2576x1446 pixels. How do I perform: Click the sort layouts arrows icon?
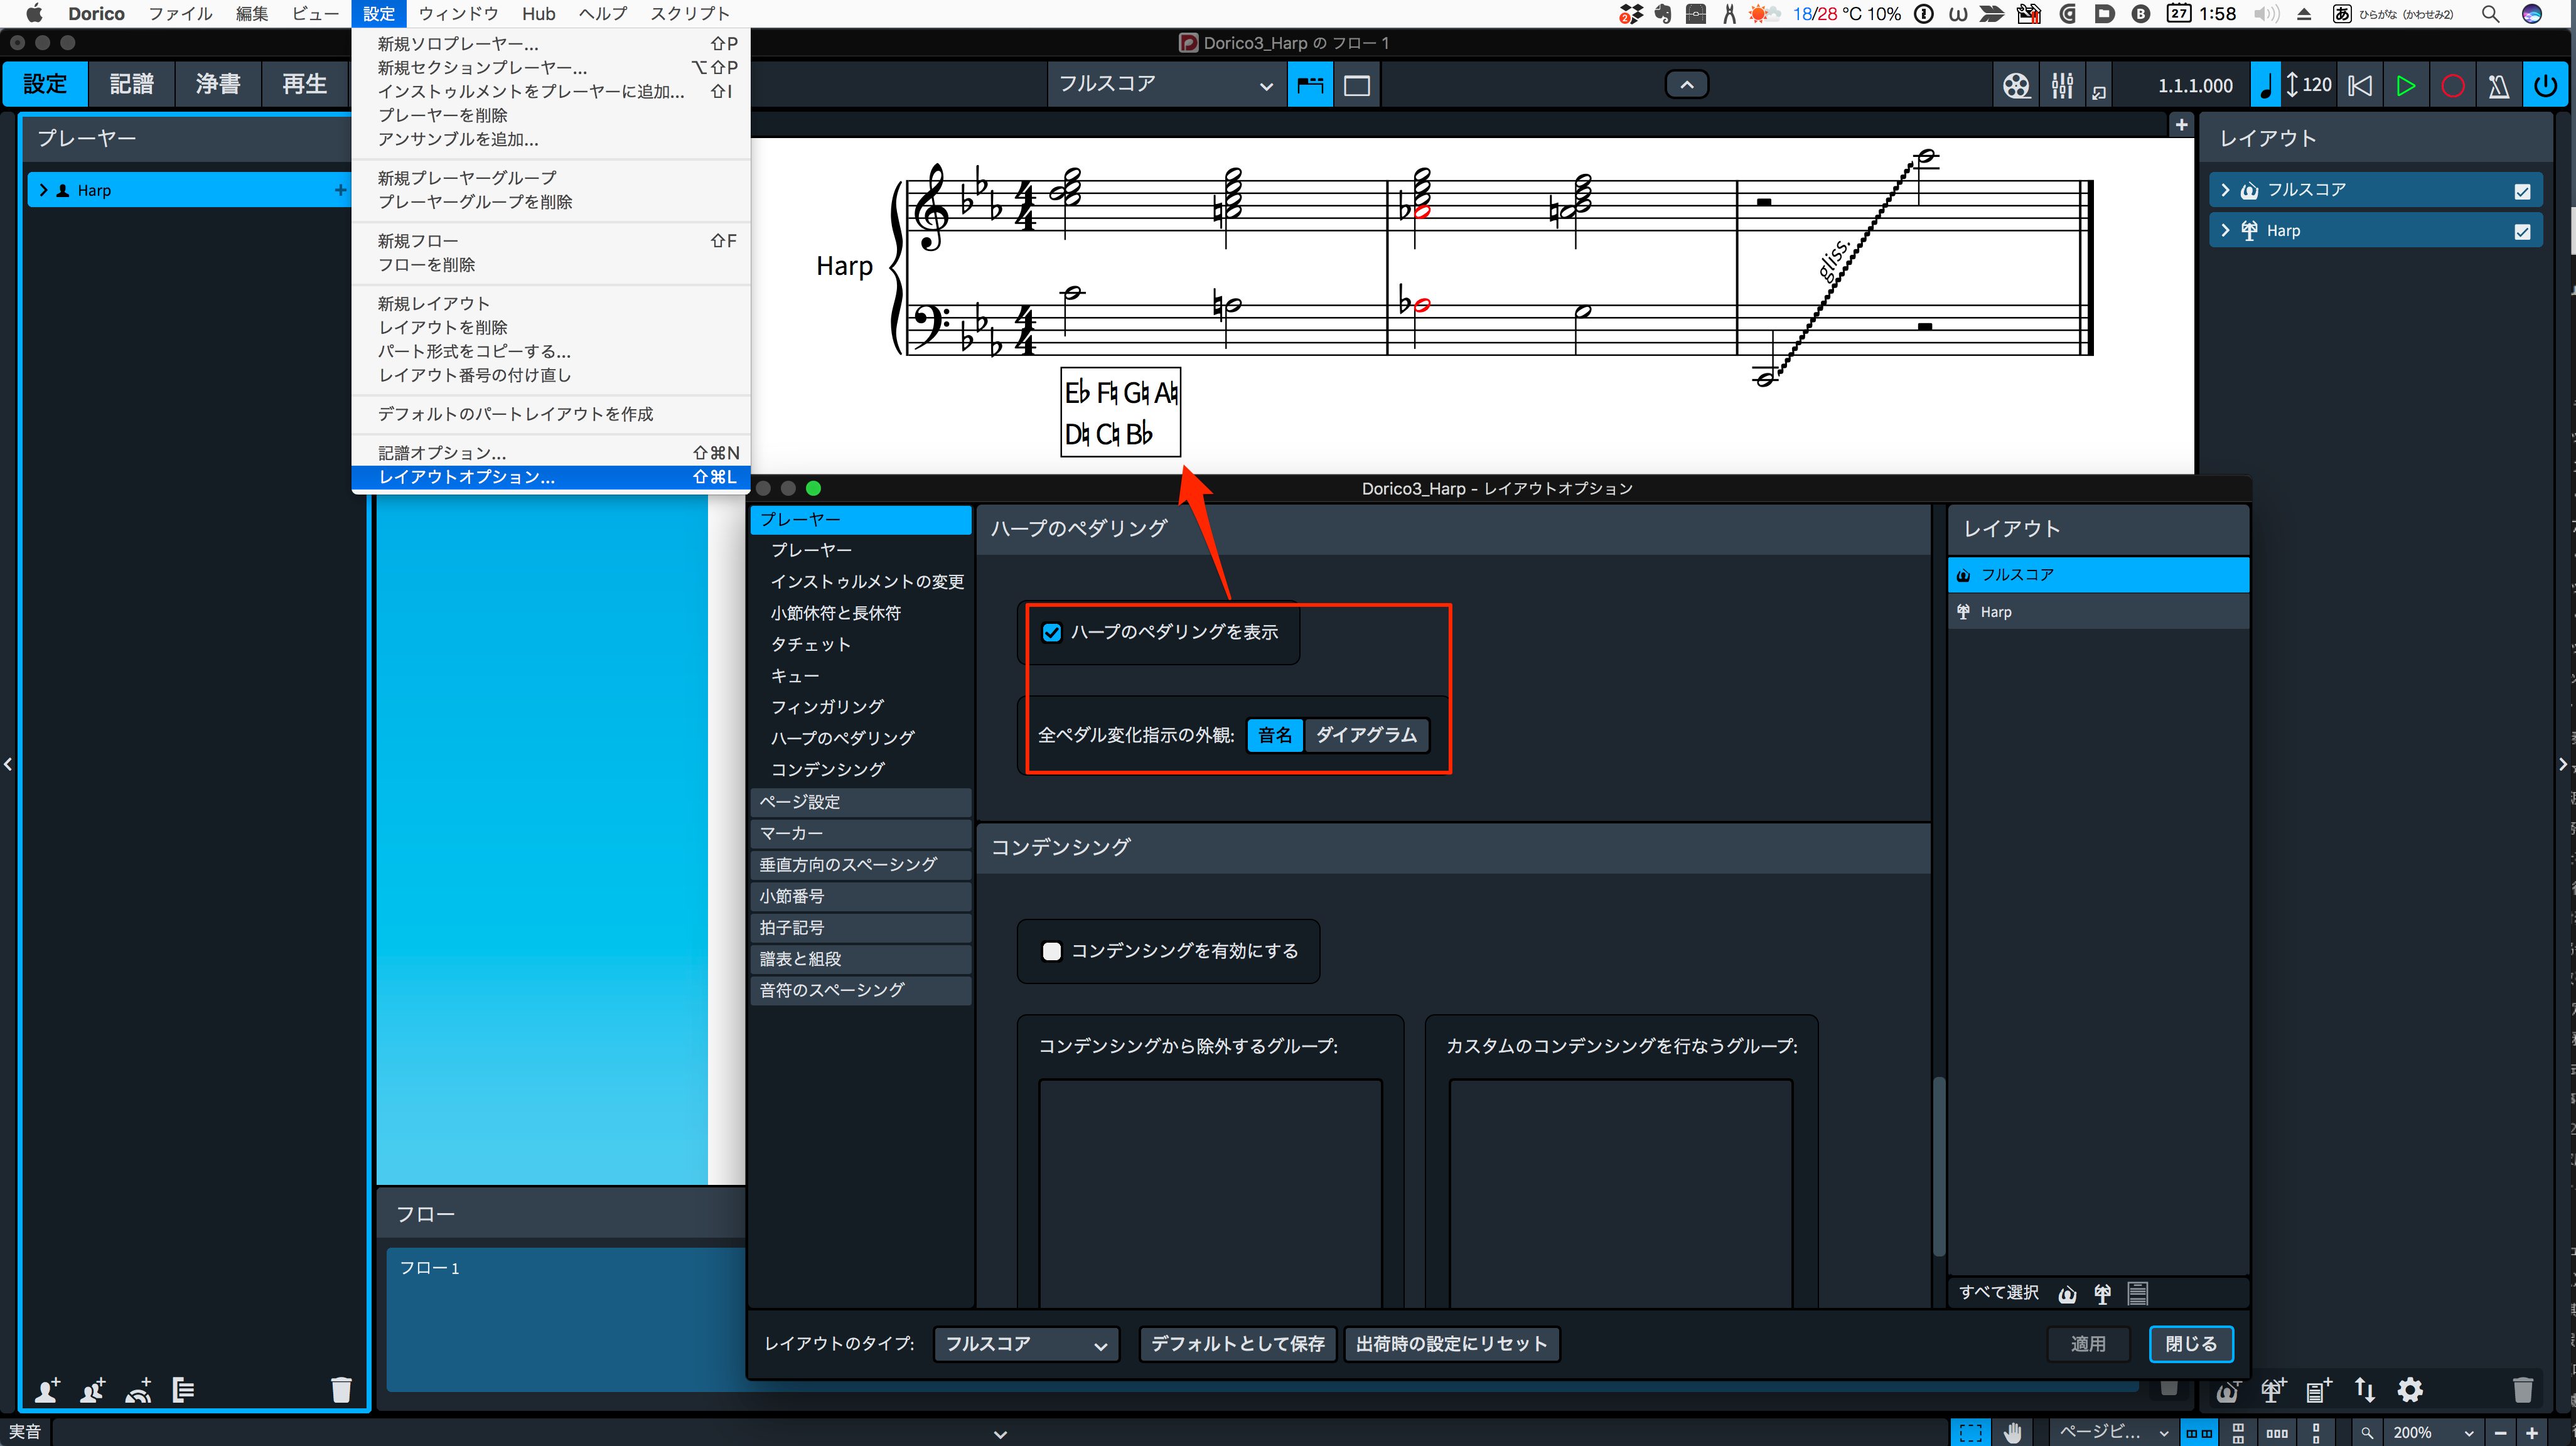click(2364, 1390)
